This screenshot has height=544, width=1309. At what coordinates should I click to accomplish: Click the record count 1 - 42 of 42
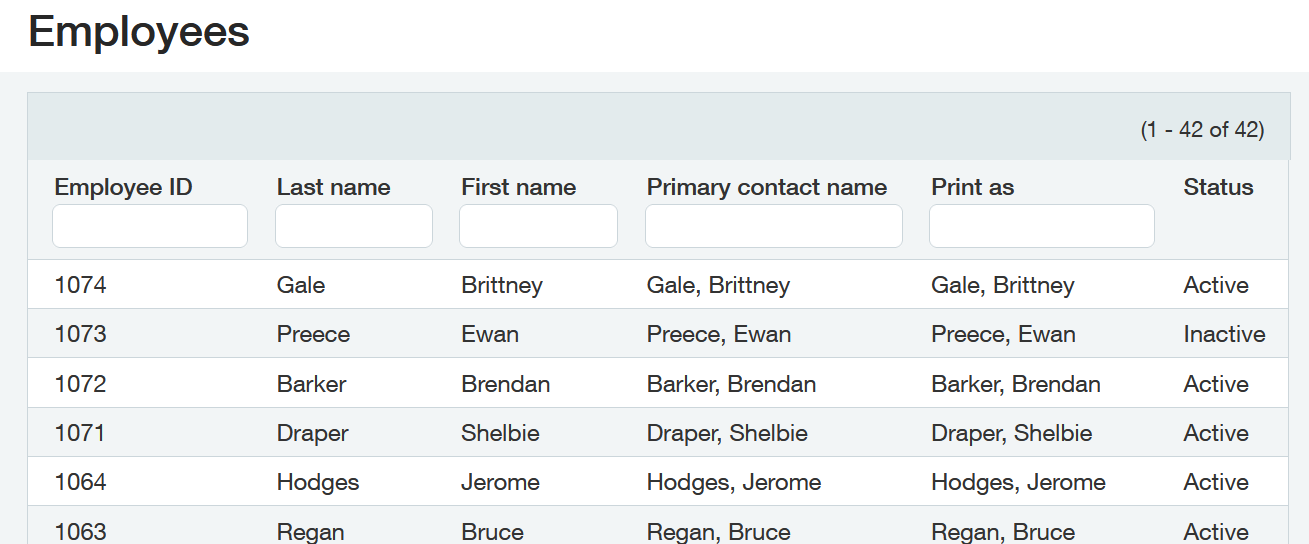point(1202,129)
